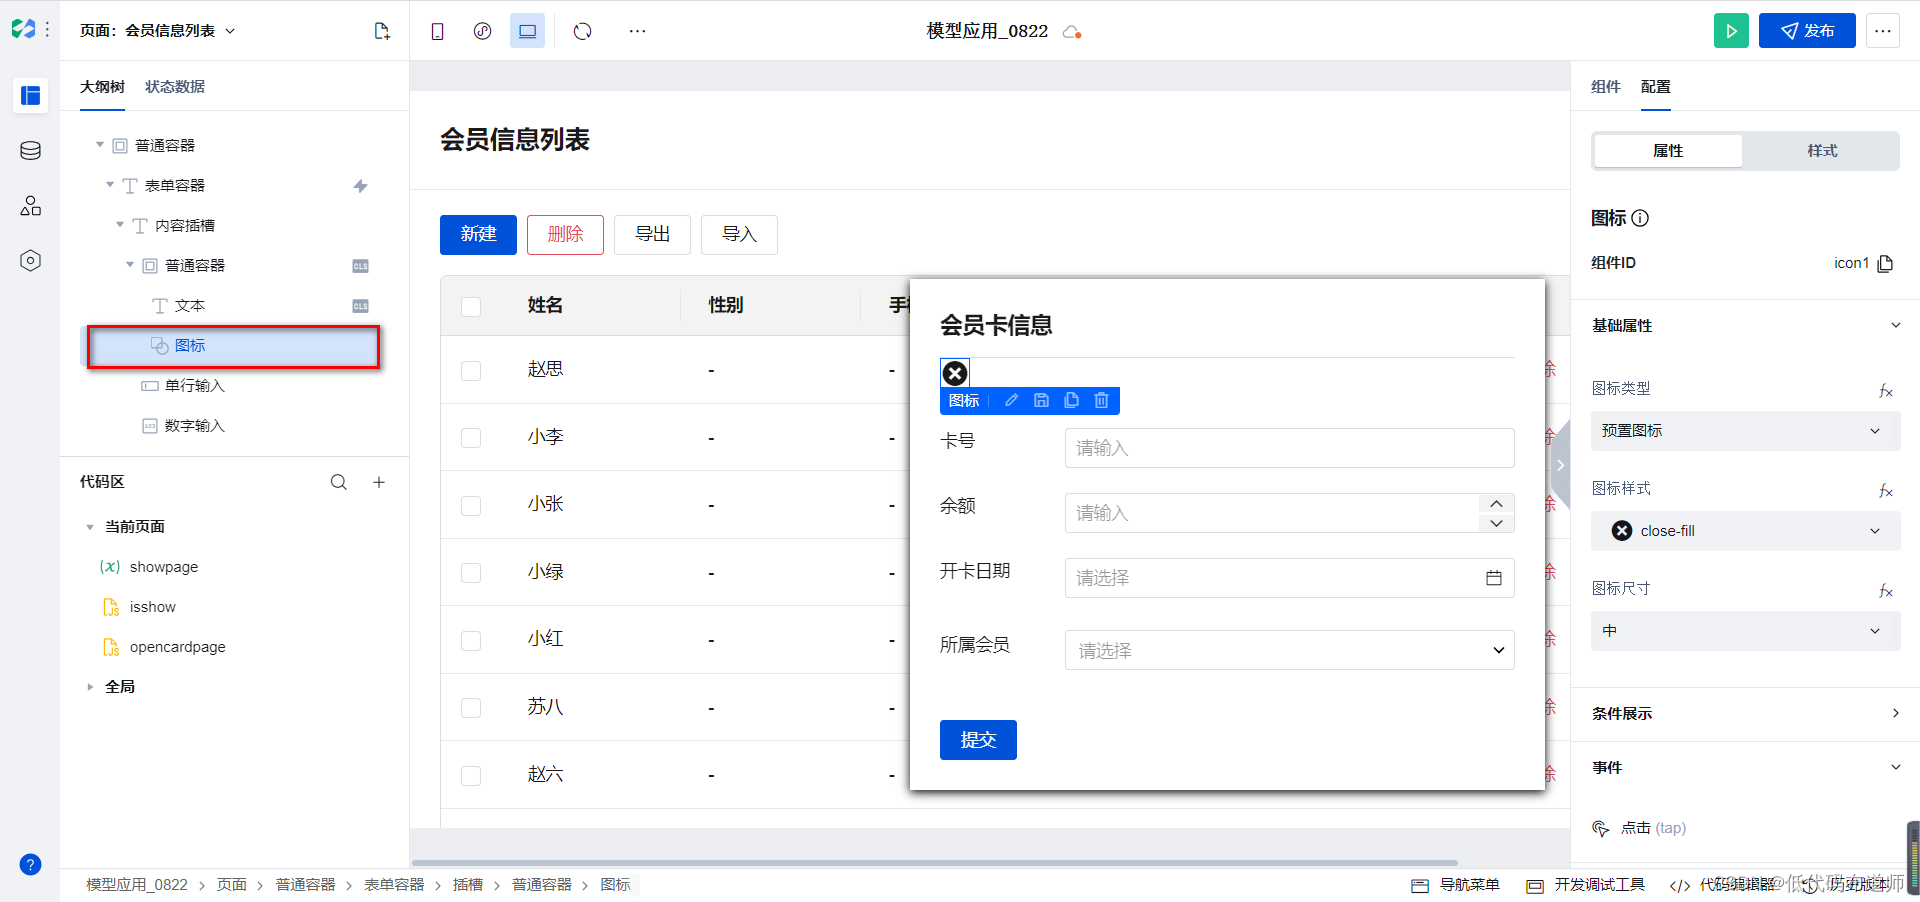1920x902 pixels.
Task: Check the row checkbox for 赵思
Action: pos(471,371)
